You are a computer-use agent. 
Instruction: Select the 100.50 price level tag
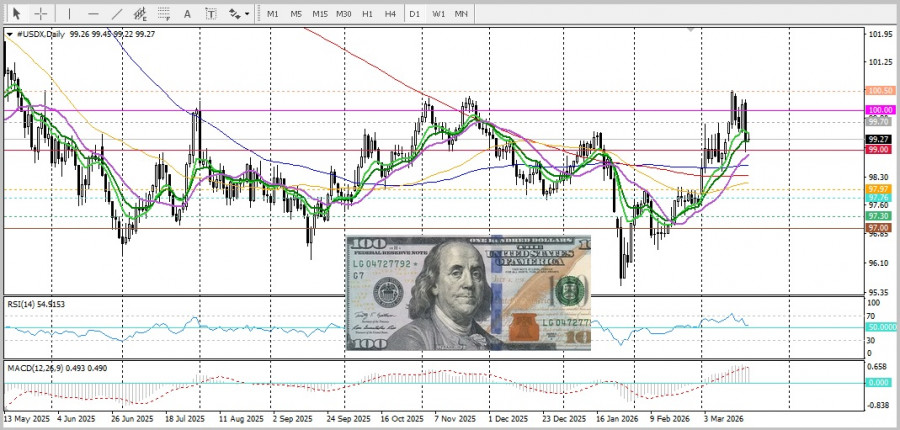[879, 91]
